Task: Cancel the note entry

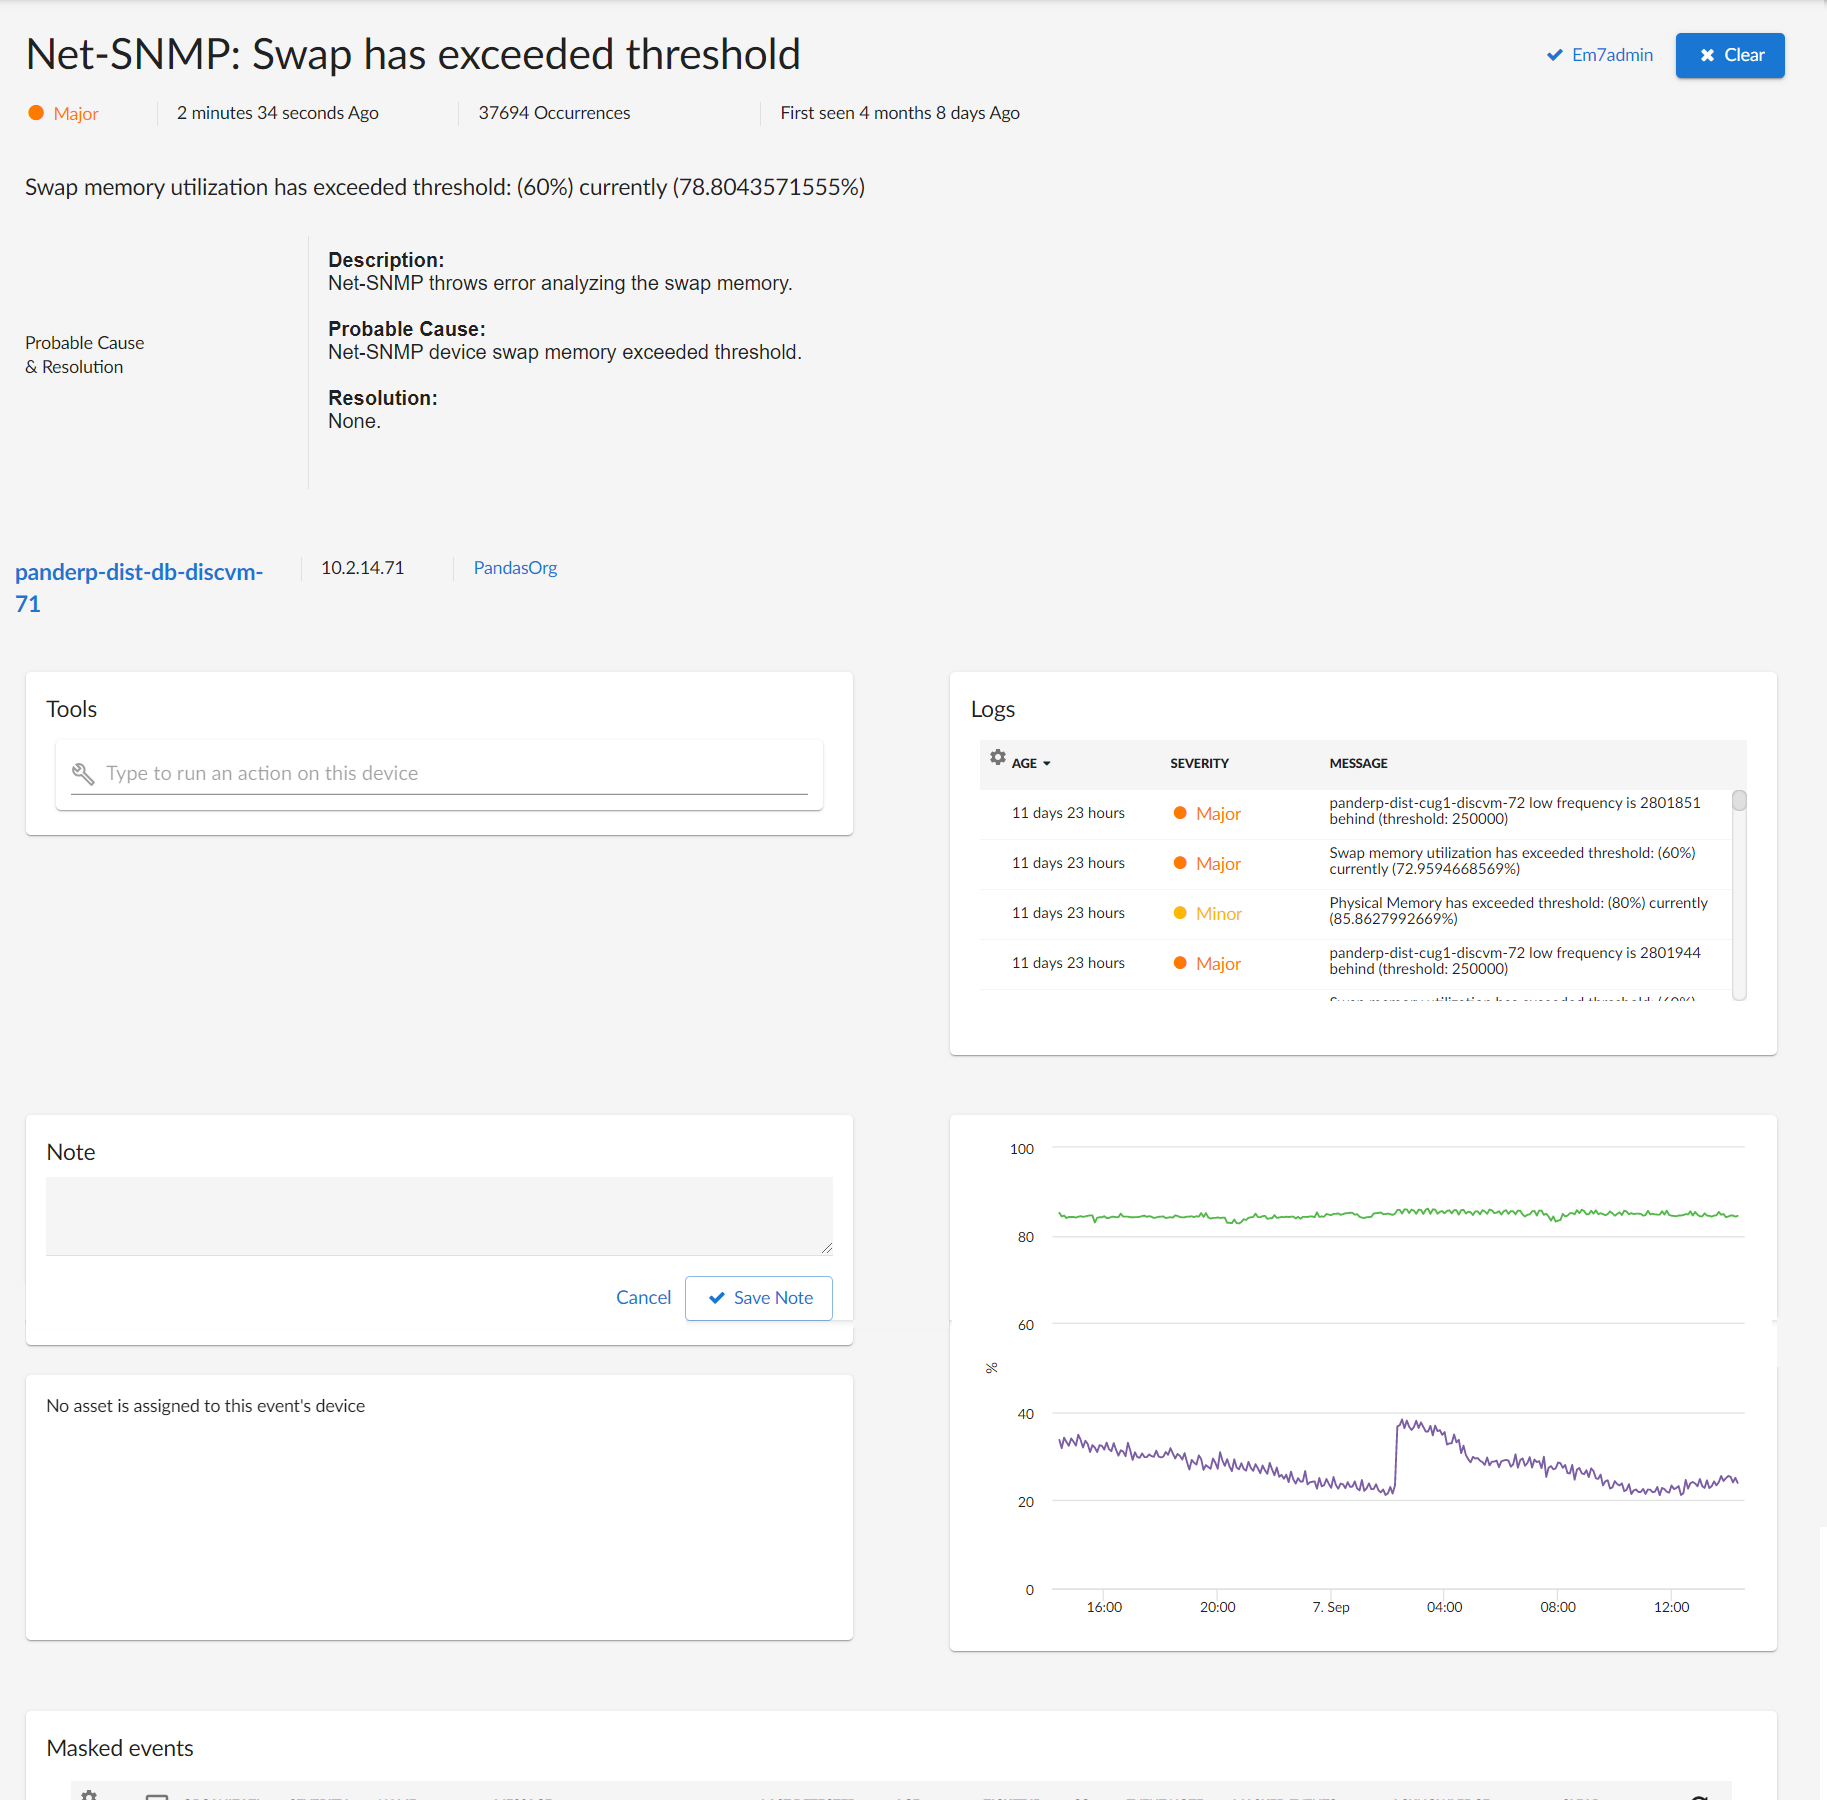Action: click(x=643, y=1298)
